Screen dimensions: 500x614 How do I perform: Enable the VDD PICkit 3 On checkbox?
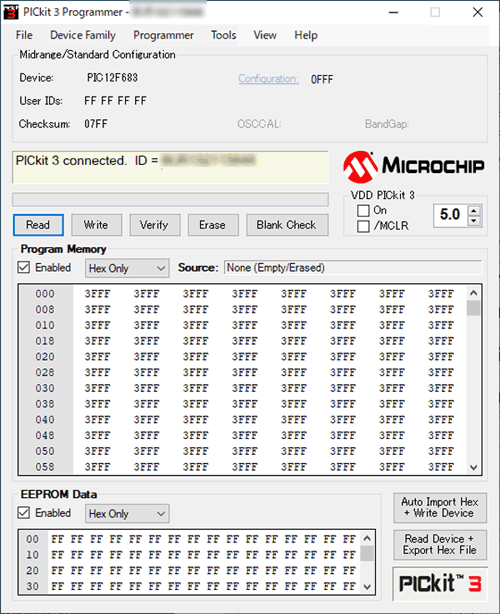(x=363, y=210)
